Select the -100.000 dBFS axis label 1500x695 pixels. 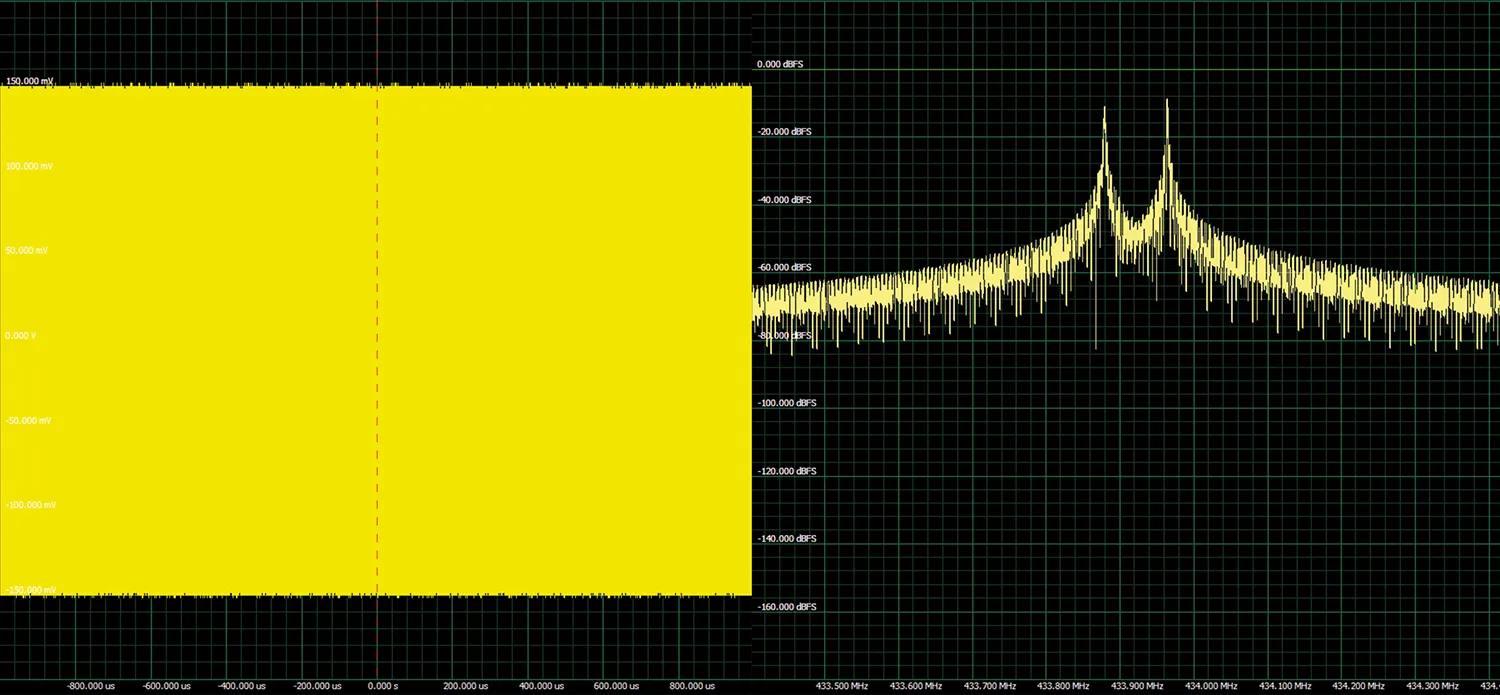[787, 403]
